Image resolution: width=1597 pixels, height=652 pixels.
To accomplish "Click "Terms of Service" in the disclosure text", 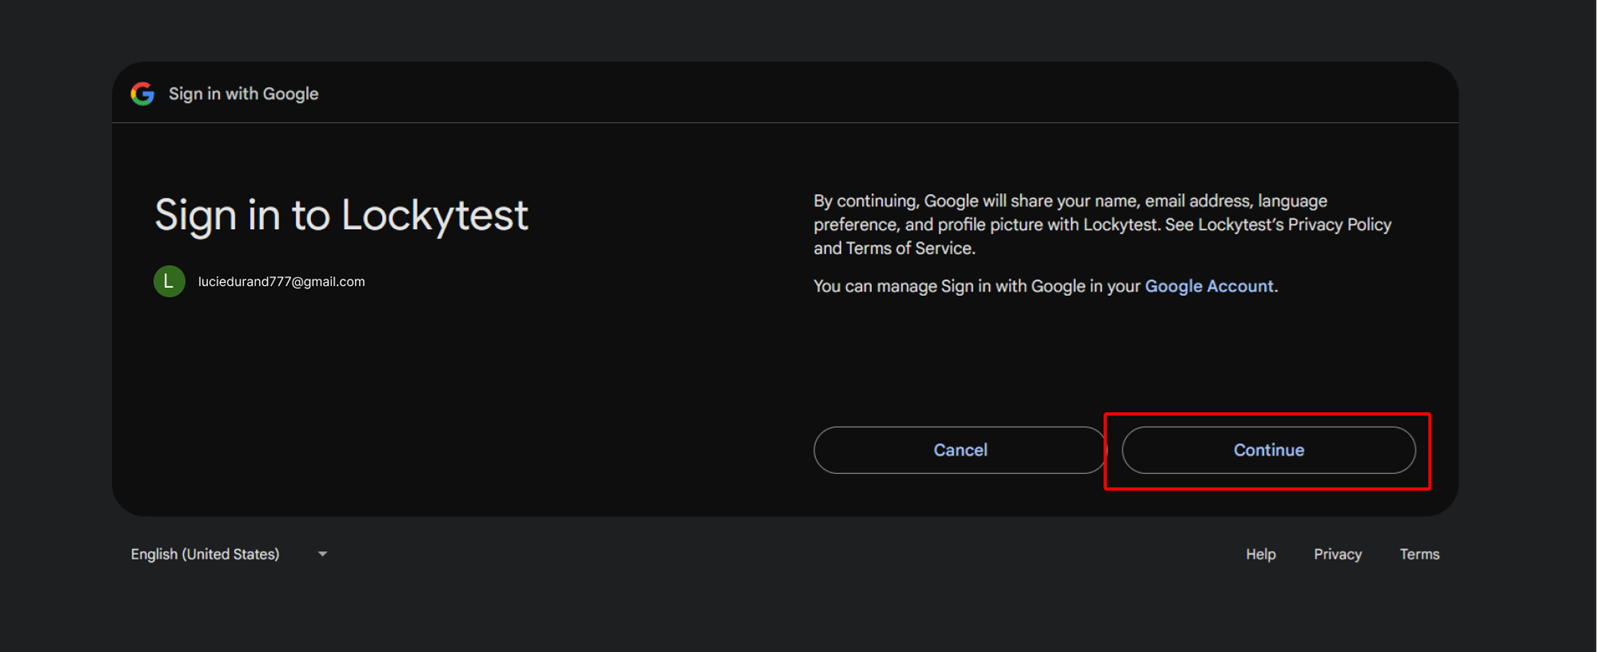I will point(909,248).
